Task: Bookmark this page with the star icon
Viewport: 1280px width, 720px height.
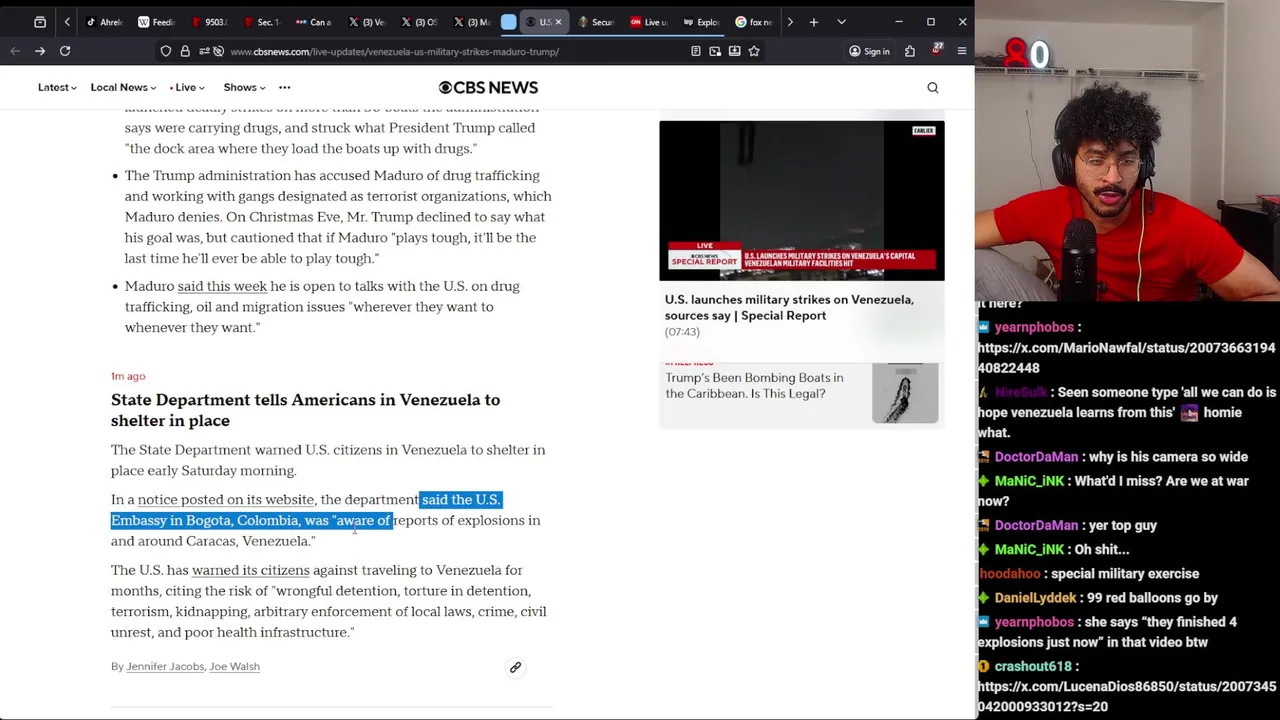Action: coord(754,51)
